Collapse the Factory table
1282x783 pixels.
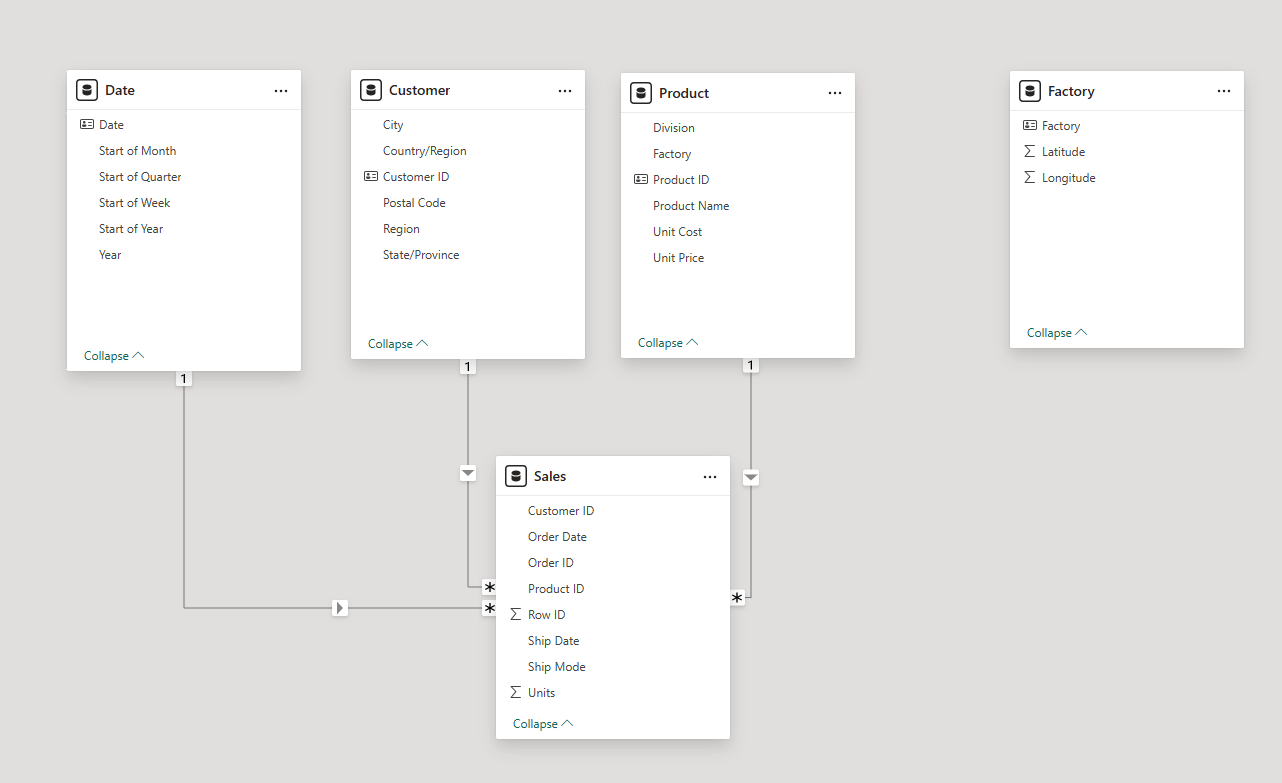[x=1057, y=333]
